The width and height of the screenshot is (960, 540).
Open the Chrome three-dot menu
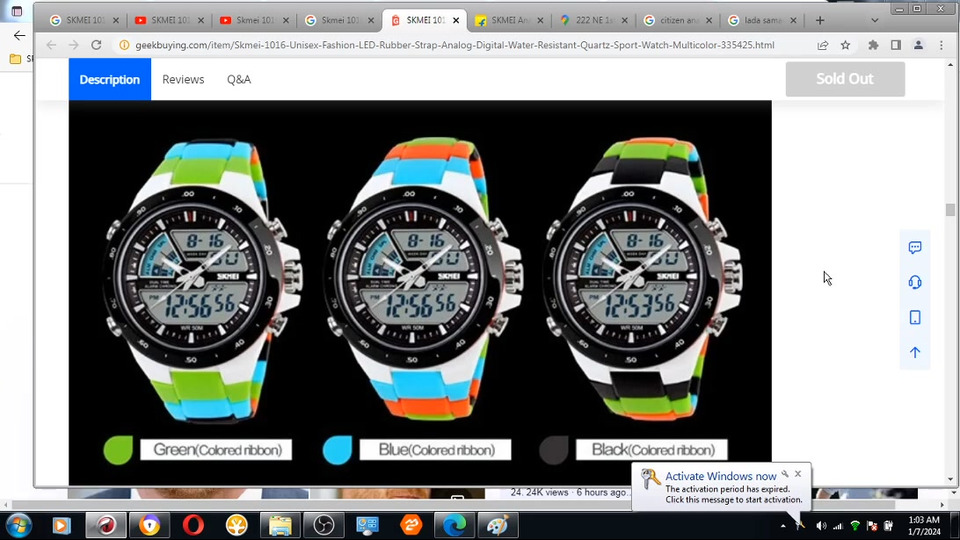pos(941,45)
